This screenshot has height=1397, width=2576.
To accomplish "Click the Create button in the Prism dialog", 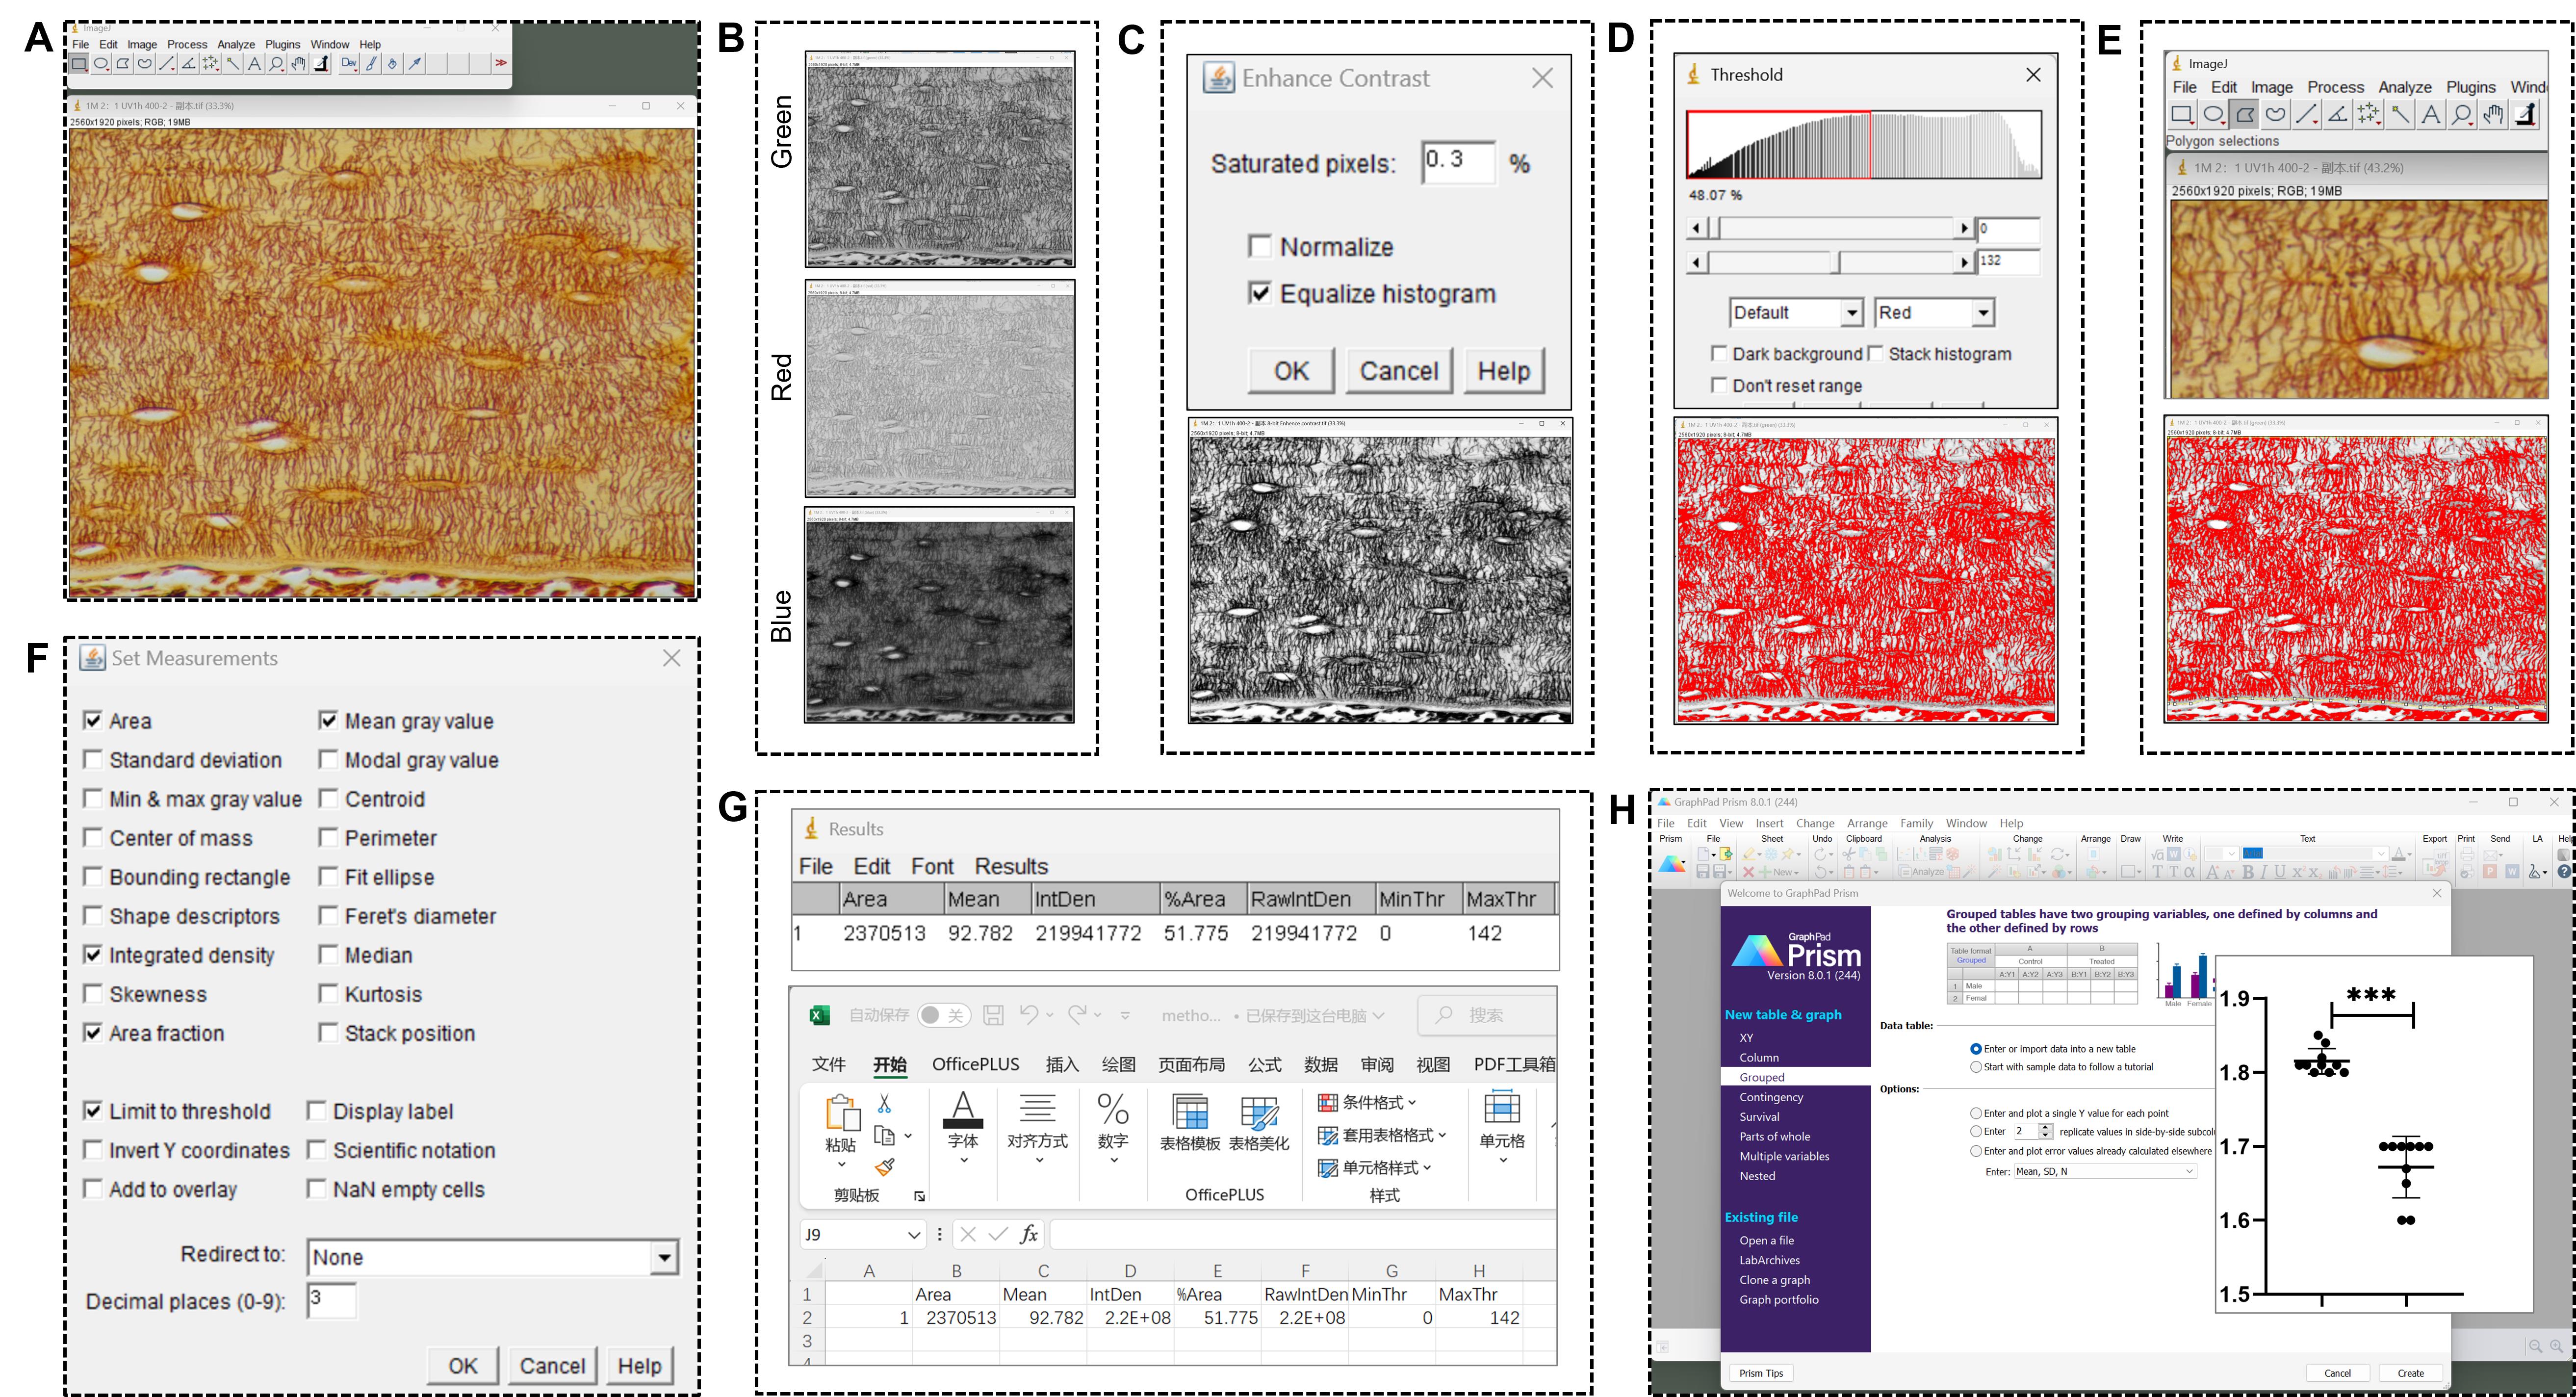I will (2410, 1373).
